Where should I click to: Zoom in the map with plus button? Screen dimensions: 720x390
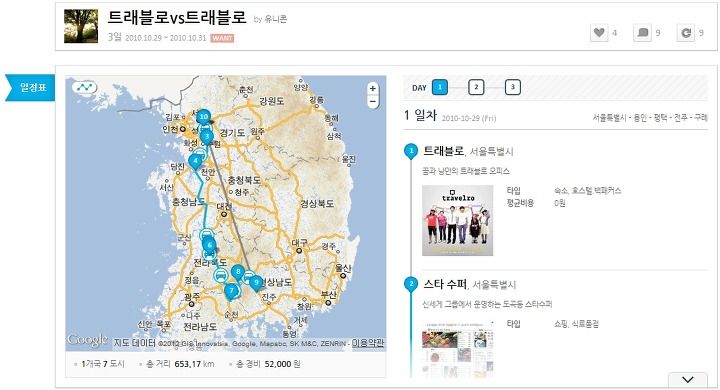(x=373, y=88)
